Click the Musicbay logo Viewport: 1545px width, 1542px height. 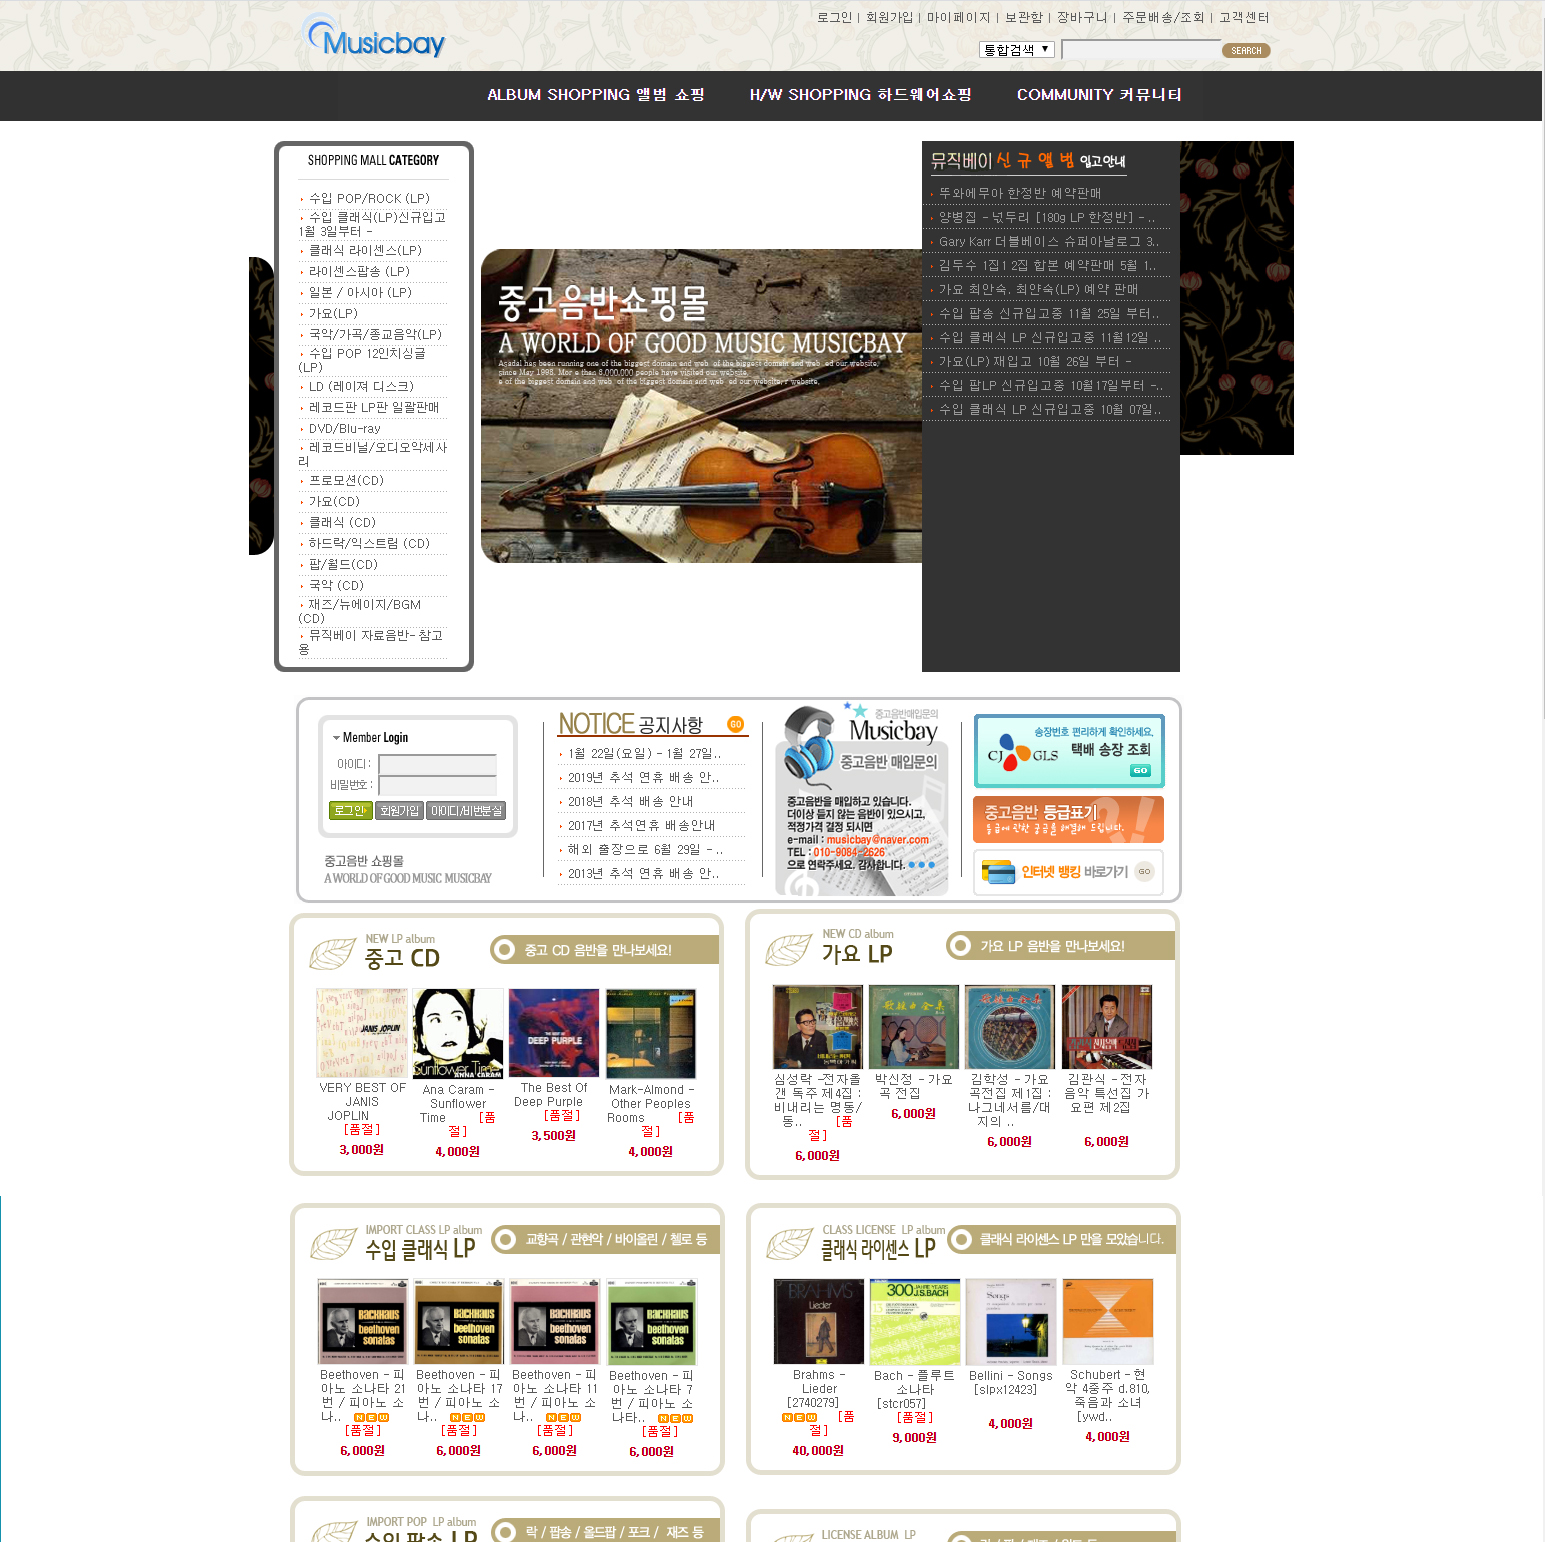coord(374,37)
